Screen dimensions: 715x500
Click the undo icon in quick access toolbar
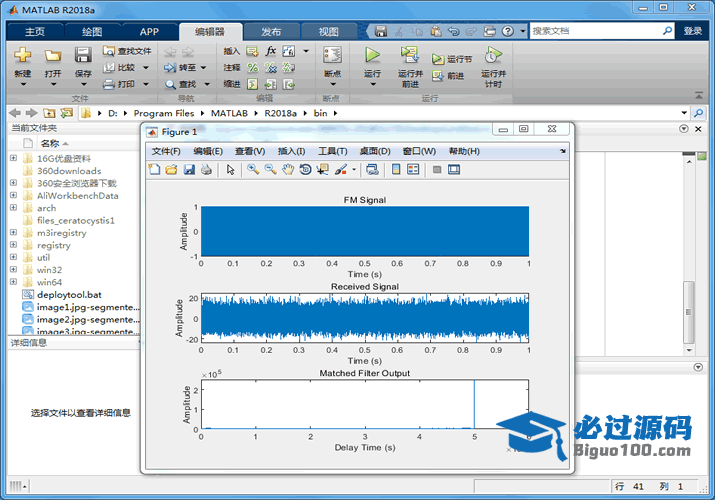(453, 31)
